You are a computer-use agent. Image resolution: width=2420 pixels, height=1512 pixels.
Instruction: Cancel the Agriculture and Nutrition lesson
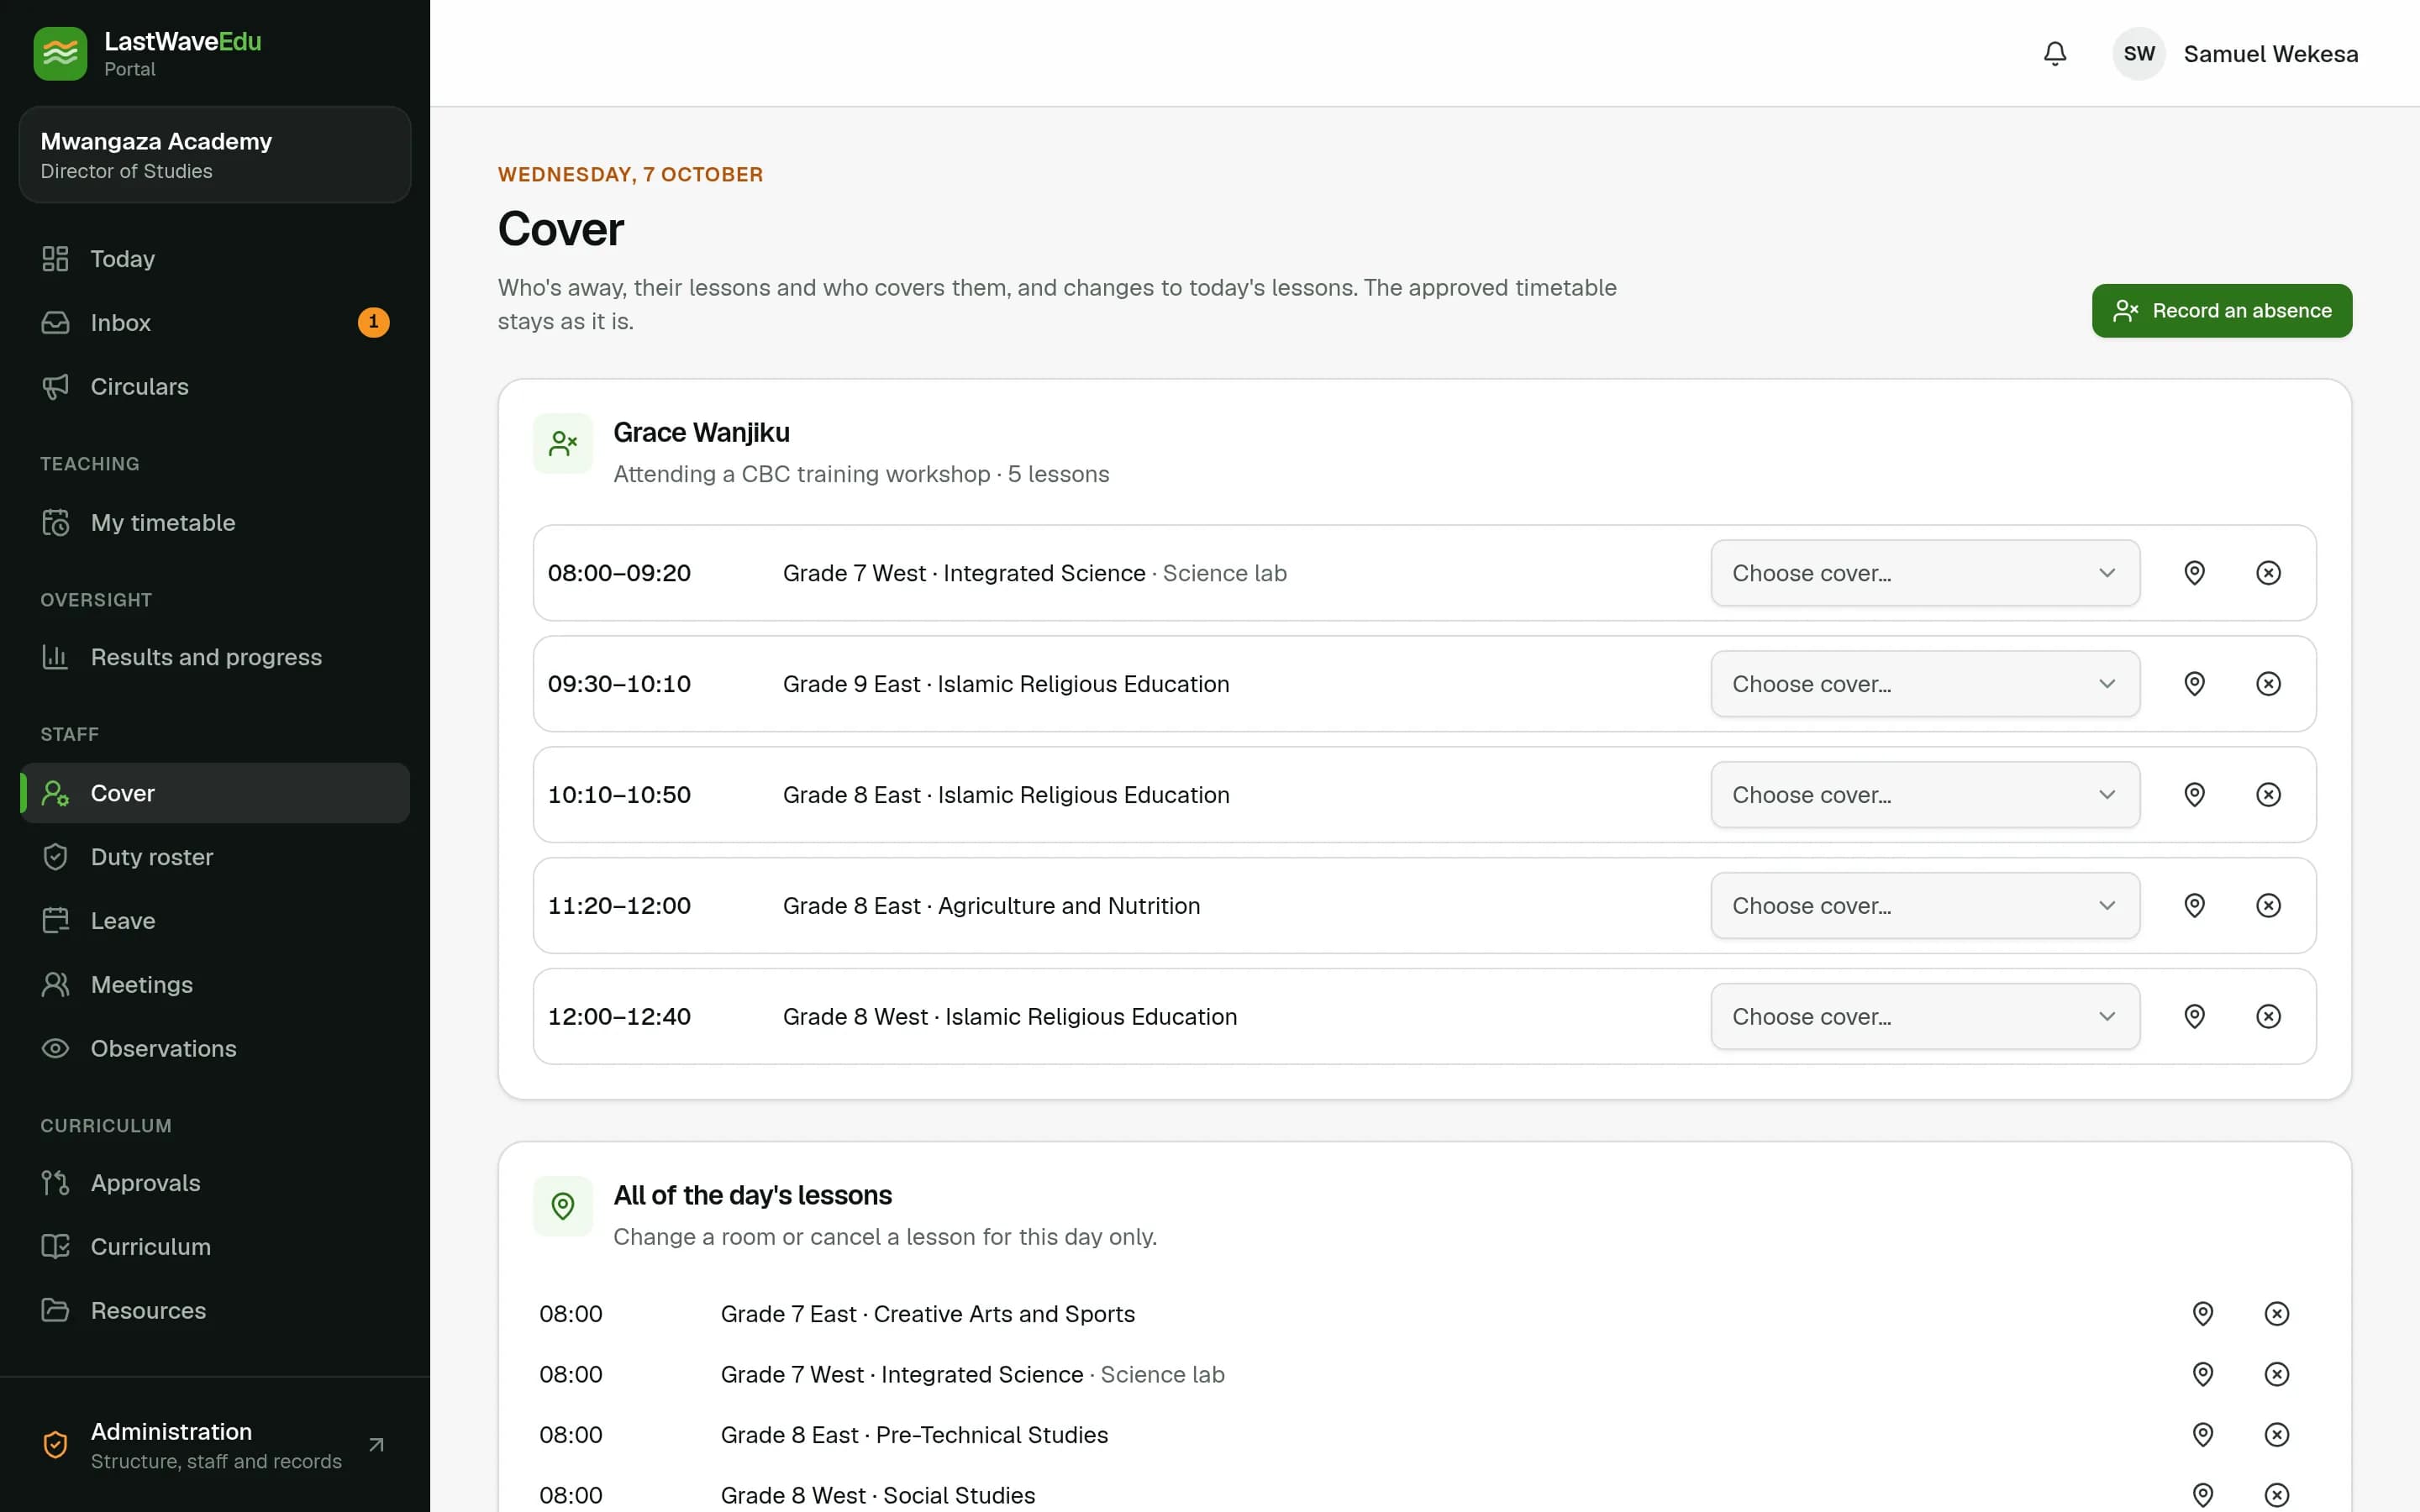click(2268, 906)
